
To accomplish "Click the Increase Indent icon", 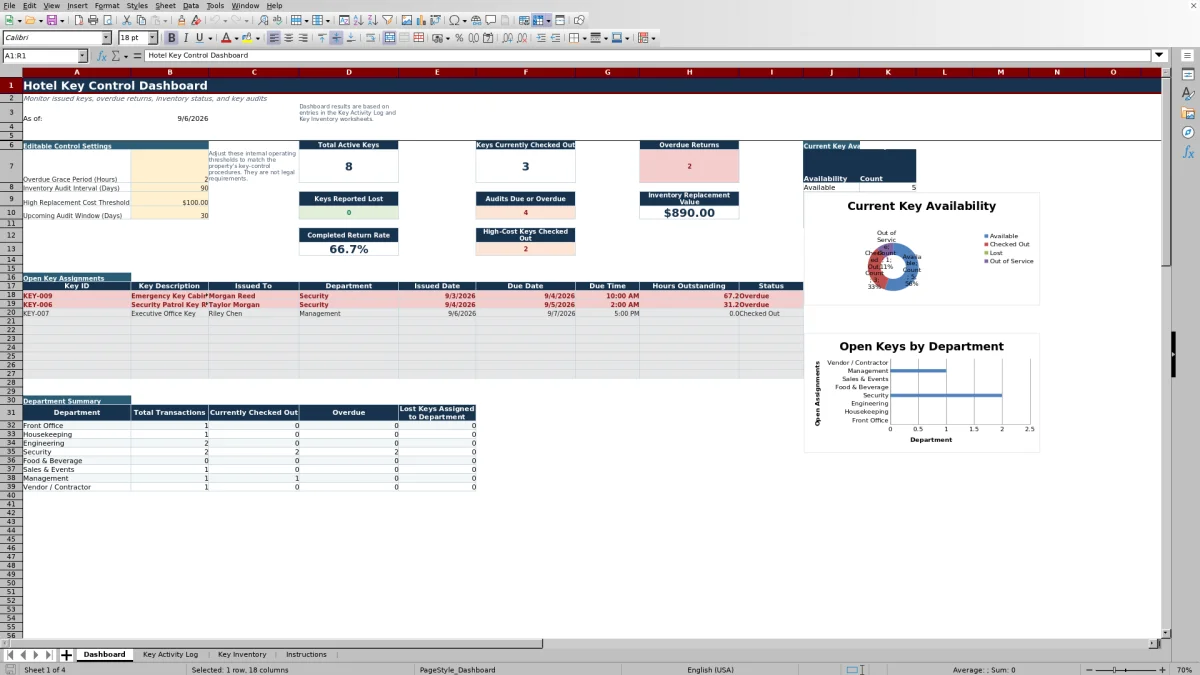I will pyautogui.click(x=540, y=38).
